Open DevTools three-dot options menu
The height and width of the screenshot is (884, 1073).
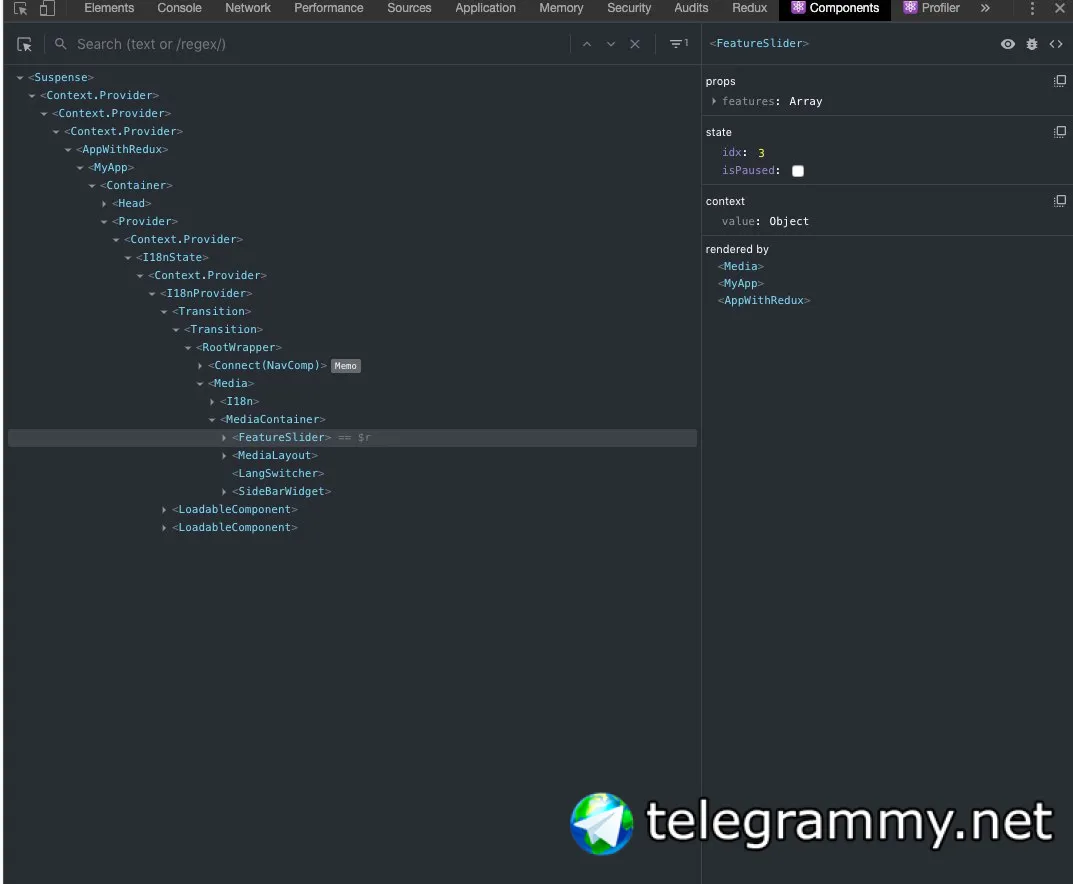pyautogui.click(x=1032, y=8)
